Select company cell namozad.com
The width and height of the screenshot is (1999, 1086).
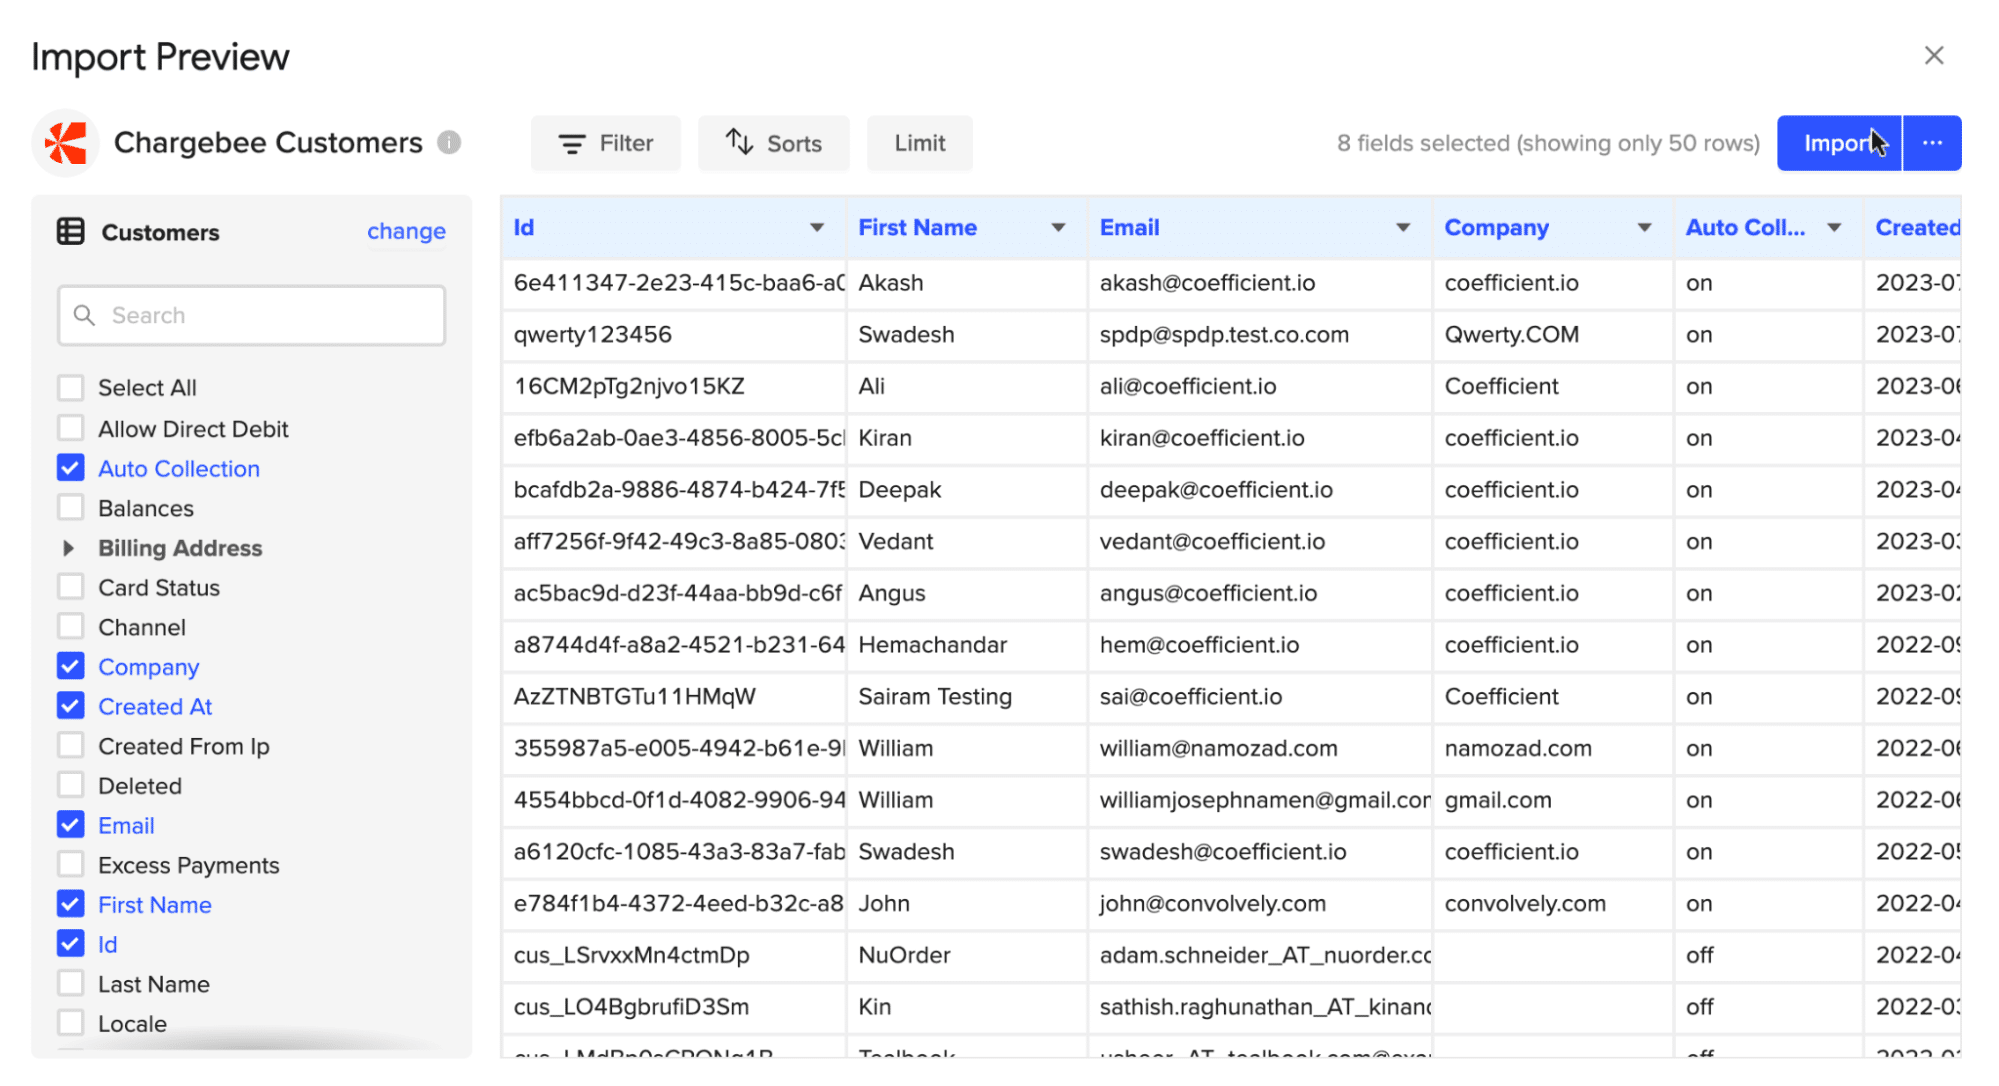1552,749
